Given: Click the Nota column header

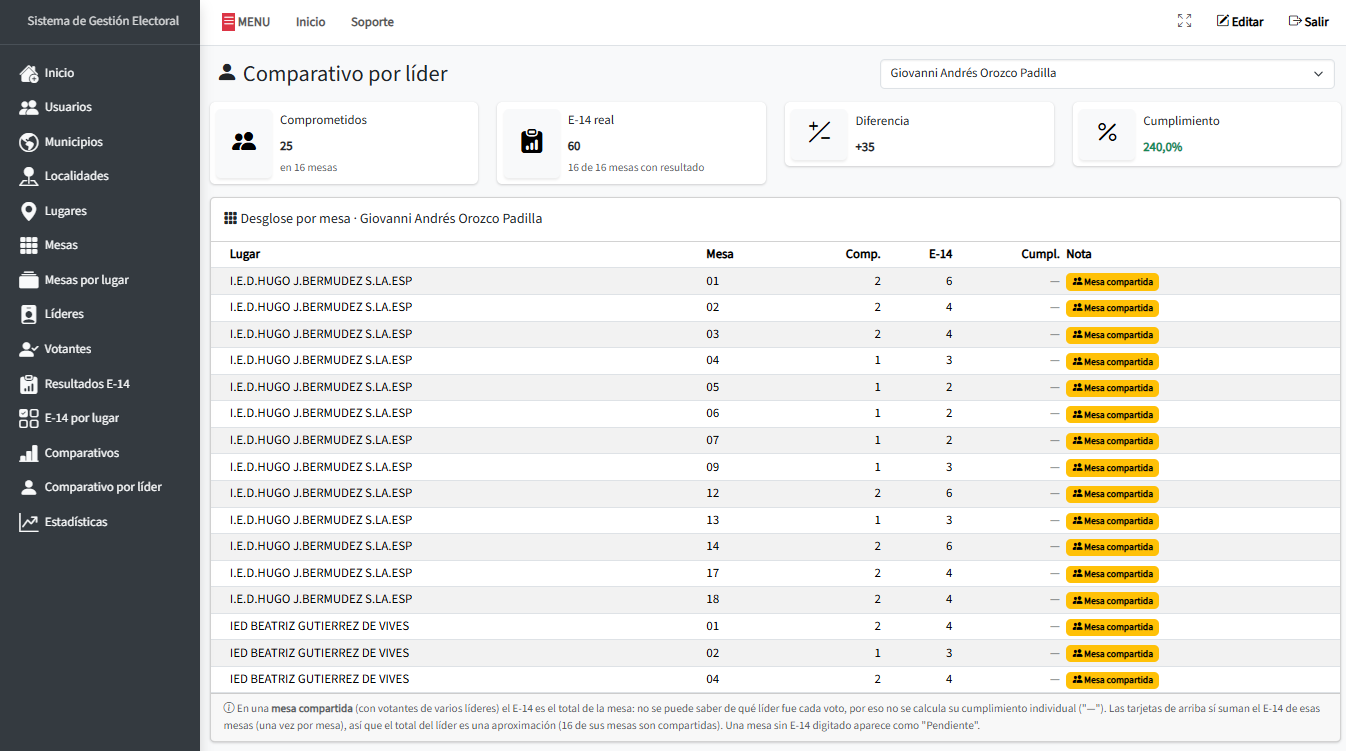Looking at the screenshot, I should pyautogui.click(x=1079, y=254).
